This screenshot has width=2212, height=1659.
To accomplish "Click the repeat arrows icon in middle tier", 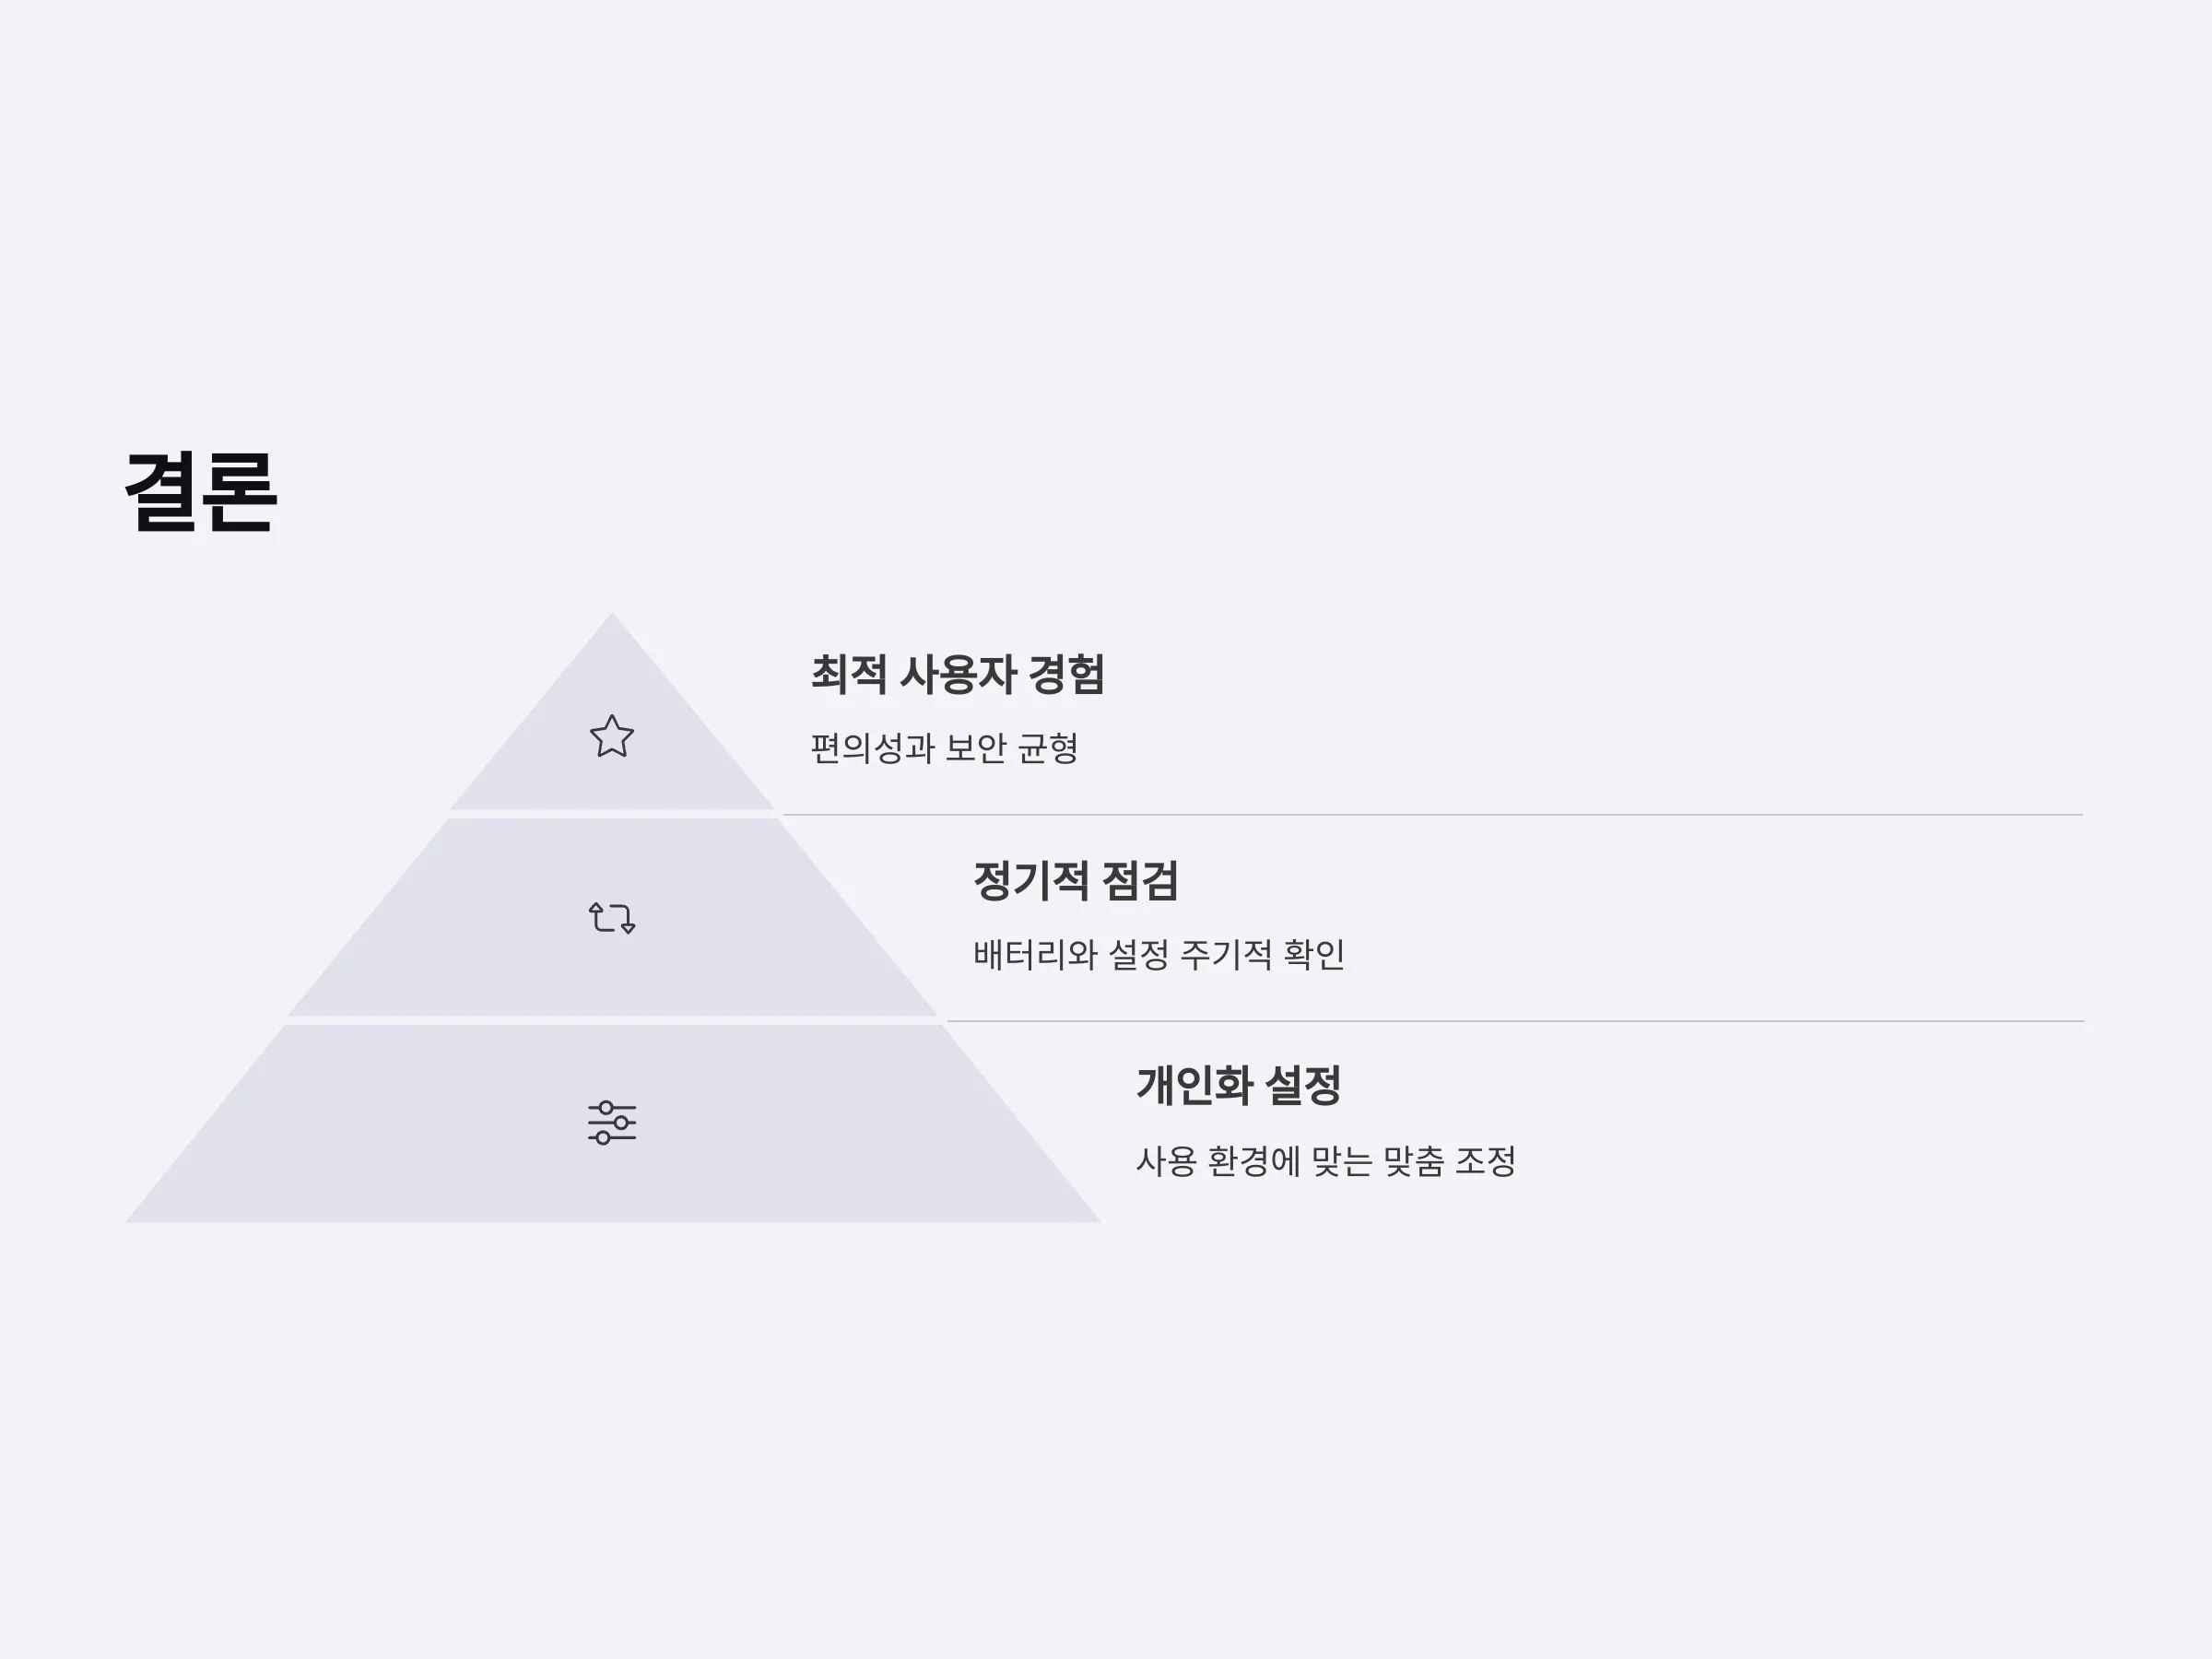I will pos(611,917).
